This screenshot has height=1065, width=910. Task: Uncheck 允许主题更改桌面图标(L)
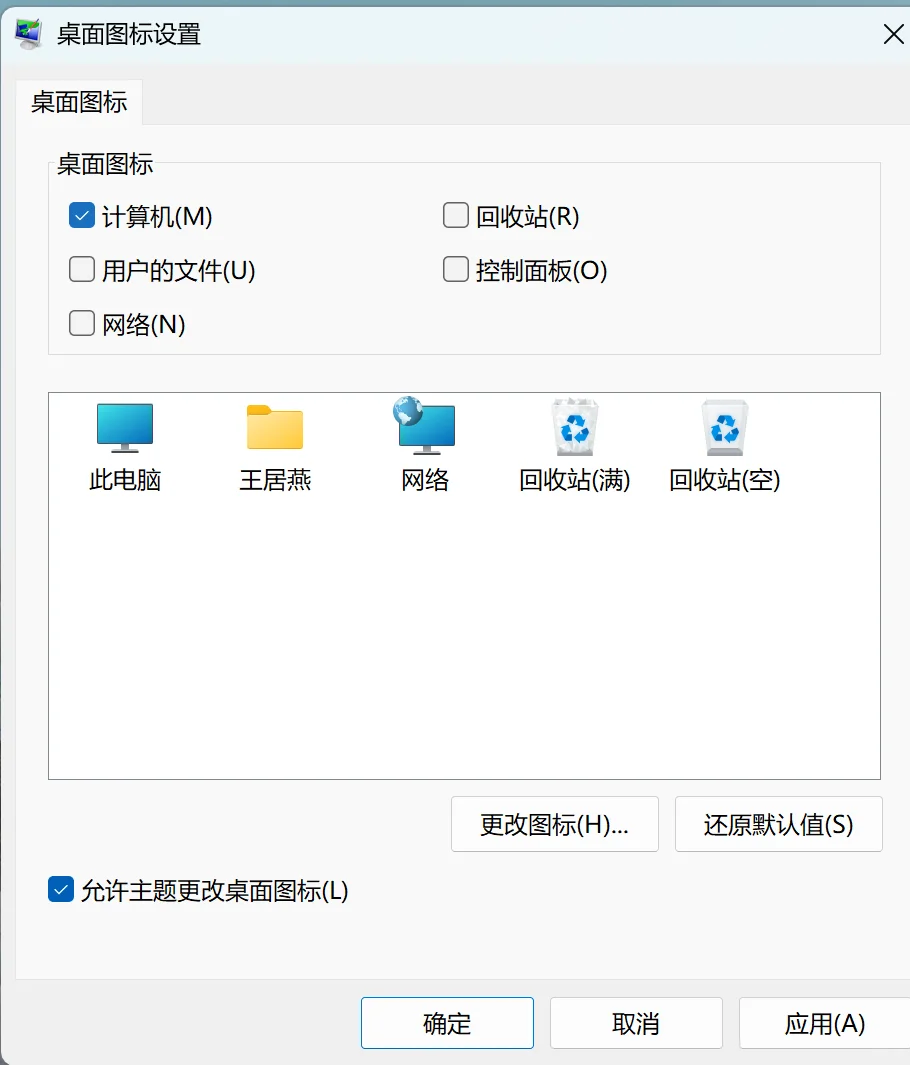(x=59, y=891)
